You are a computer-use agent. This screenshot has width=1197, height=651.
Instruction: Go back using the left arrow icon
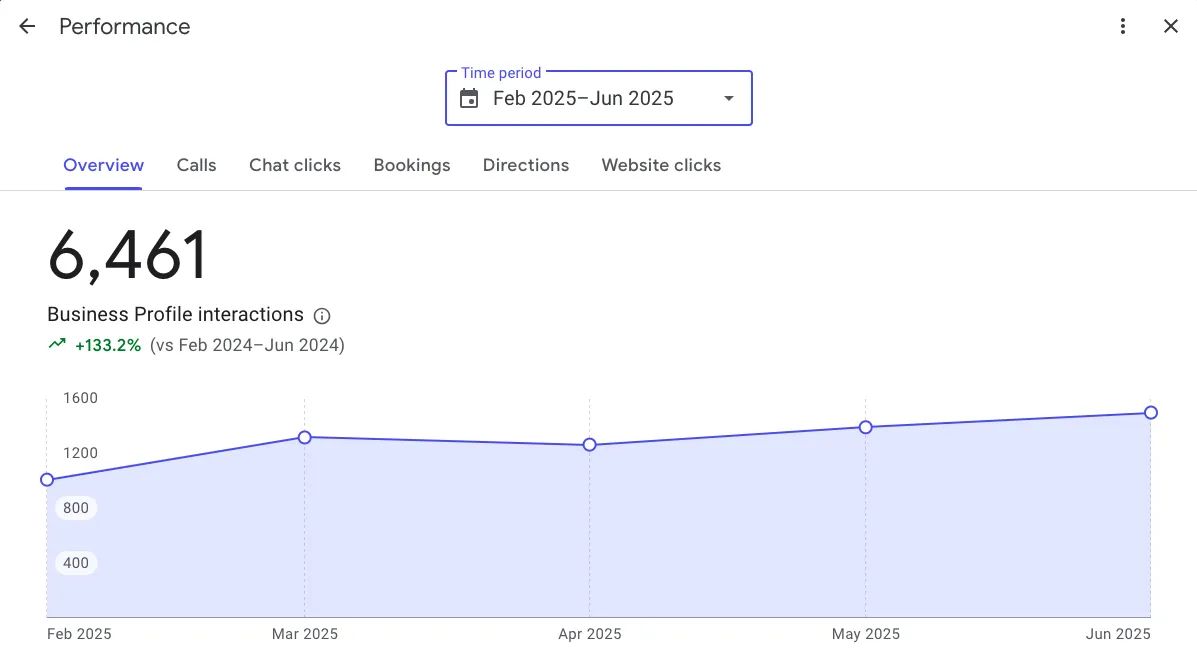(27, 27)
